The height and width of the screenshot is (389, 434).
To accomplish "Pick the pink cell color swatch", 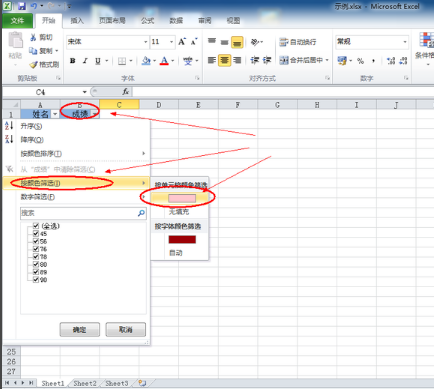I will click(x=182, y=198).
